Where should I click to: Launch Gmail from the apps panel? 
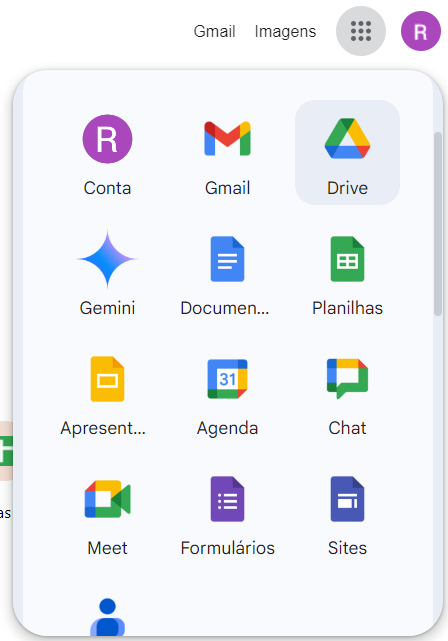tap(227, 152)
